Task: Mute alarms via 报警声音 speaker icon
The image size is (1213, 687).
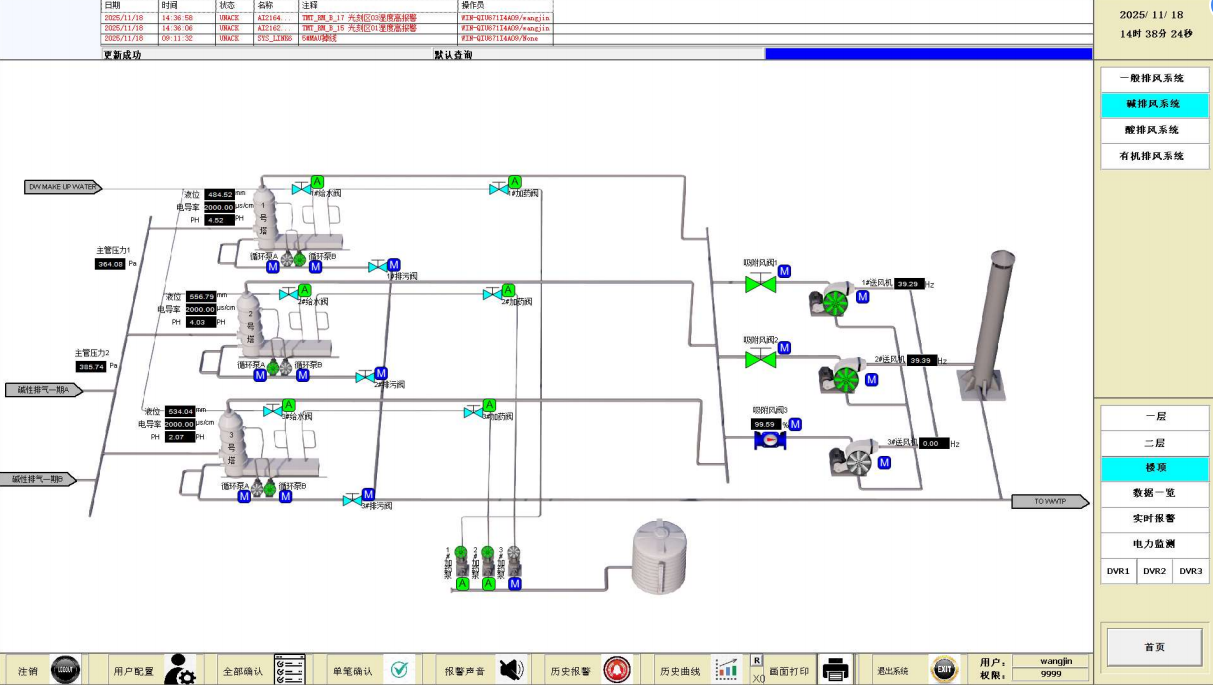Action: point(511,670)
